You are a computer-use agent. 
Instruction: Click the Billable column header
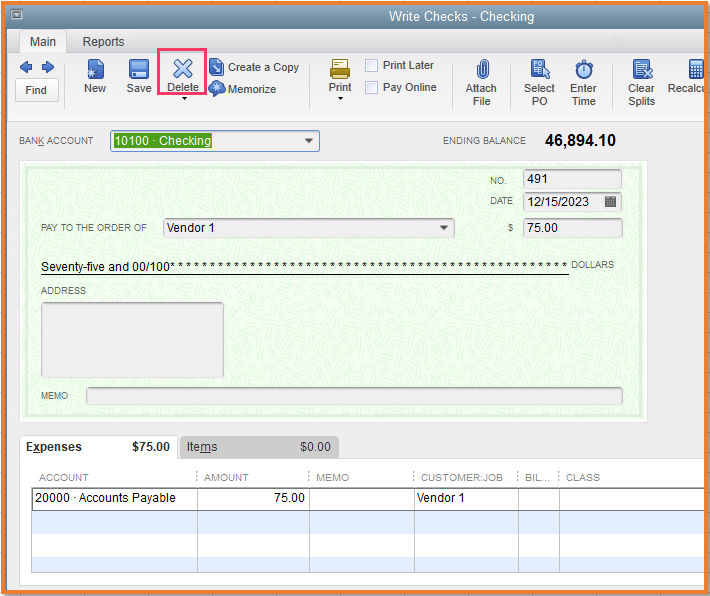tap(537, 477)
